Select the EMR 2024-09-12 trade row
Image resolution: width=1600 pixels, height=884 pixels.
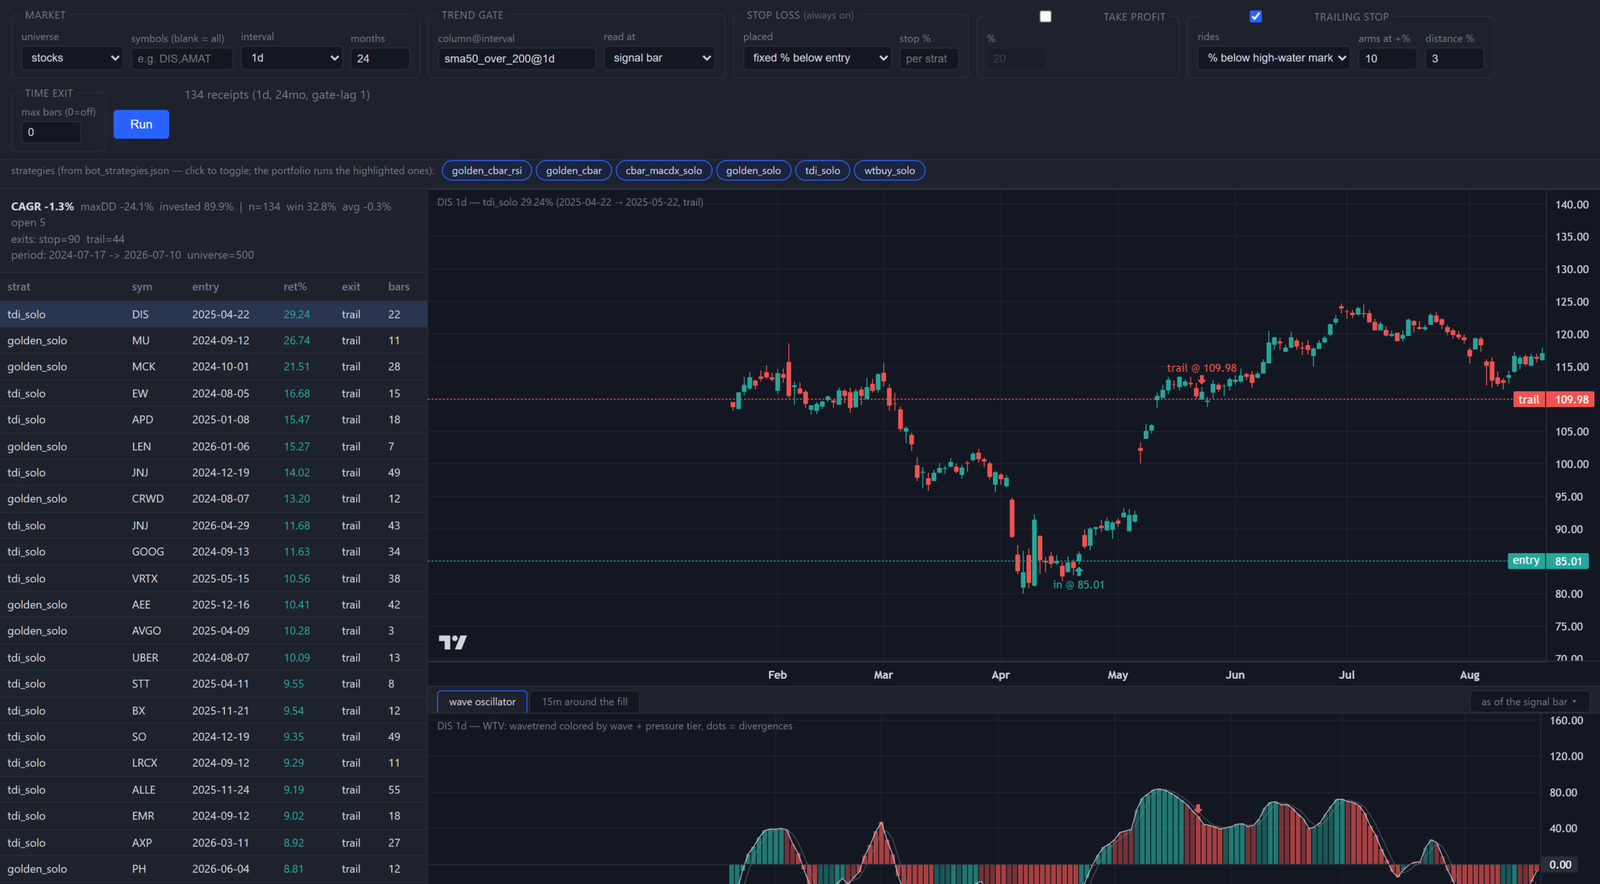pos(213,816)
